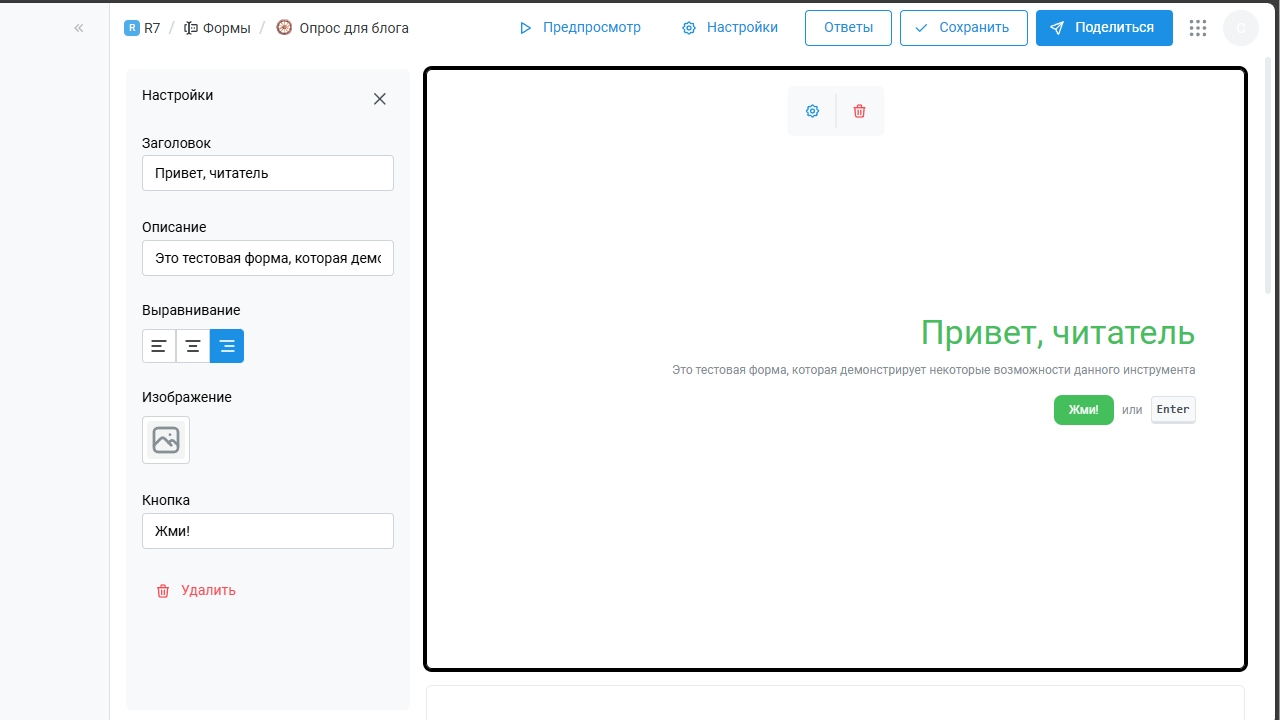Viewport: 1280px width, 720px height.
Task: Set alignment to left
Action: click(159, 346)
